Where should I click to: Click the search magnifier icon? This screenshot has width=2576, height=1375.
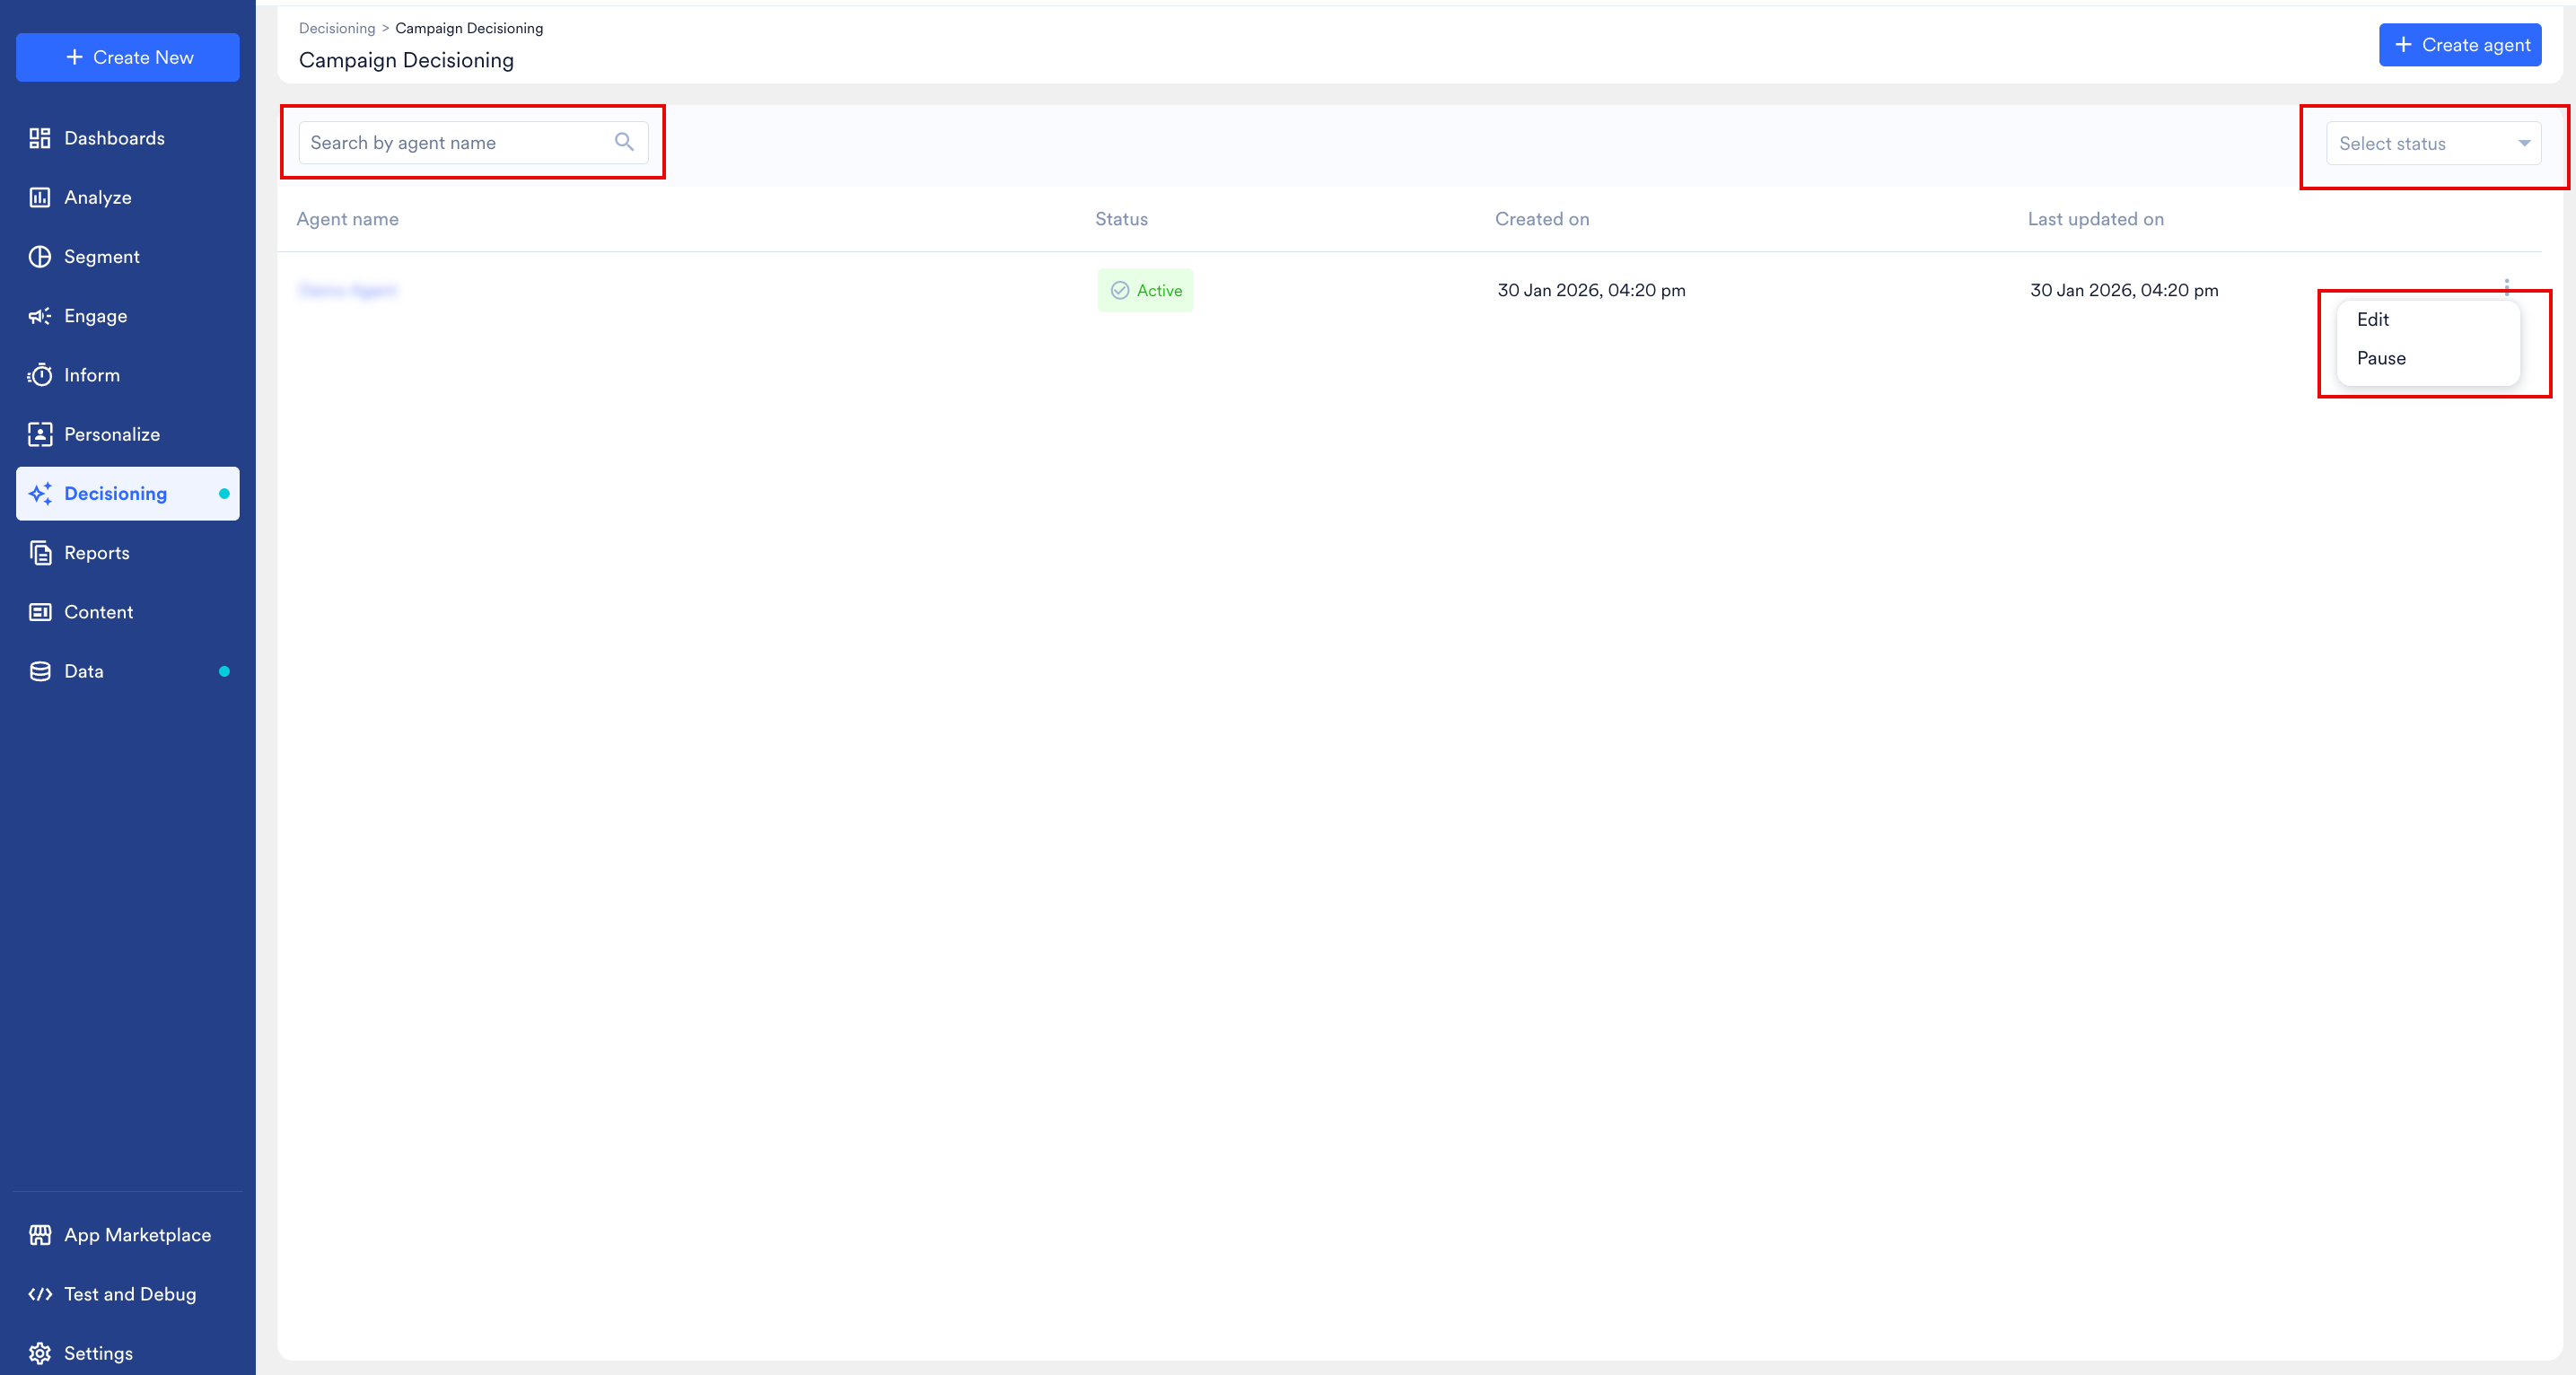pos(624,142)
